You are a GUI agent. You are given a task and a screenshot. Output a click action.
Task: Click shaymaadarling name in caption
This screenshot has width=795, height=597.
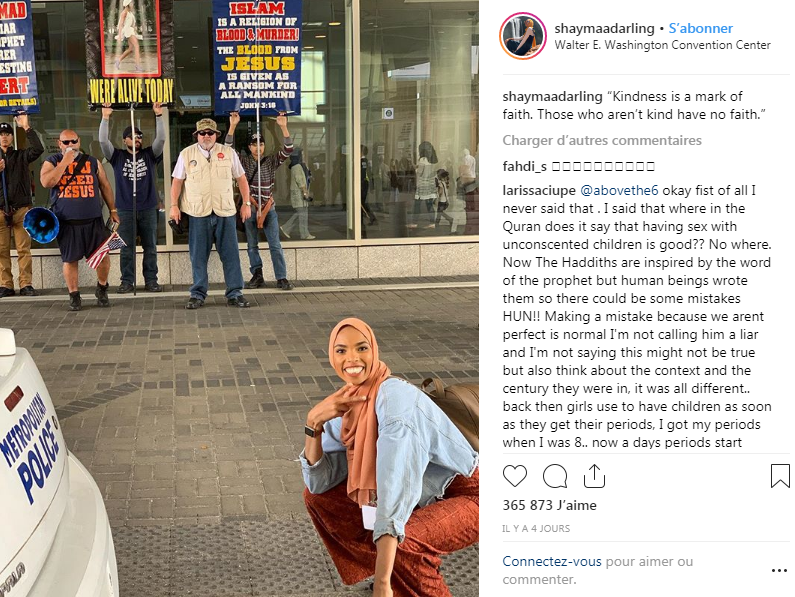pos(552,96)
